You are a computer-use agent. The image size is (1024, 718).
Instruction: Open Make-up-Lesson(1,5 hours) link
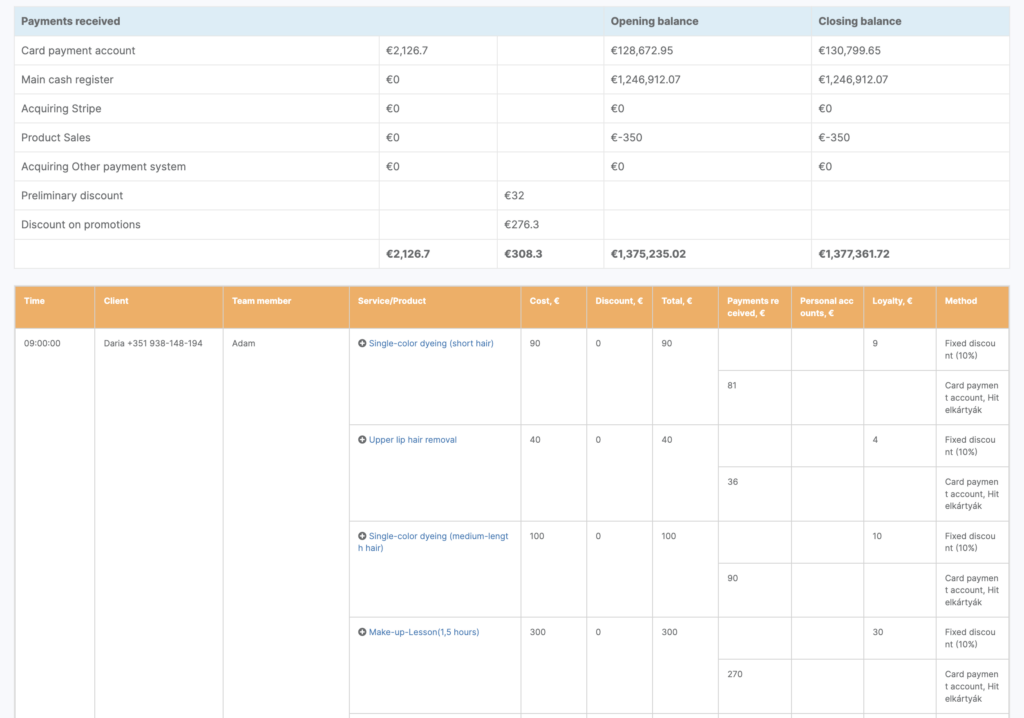(x=424, y=632)
